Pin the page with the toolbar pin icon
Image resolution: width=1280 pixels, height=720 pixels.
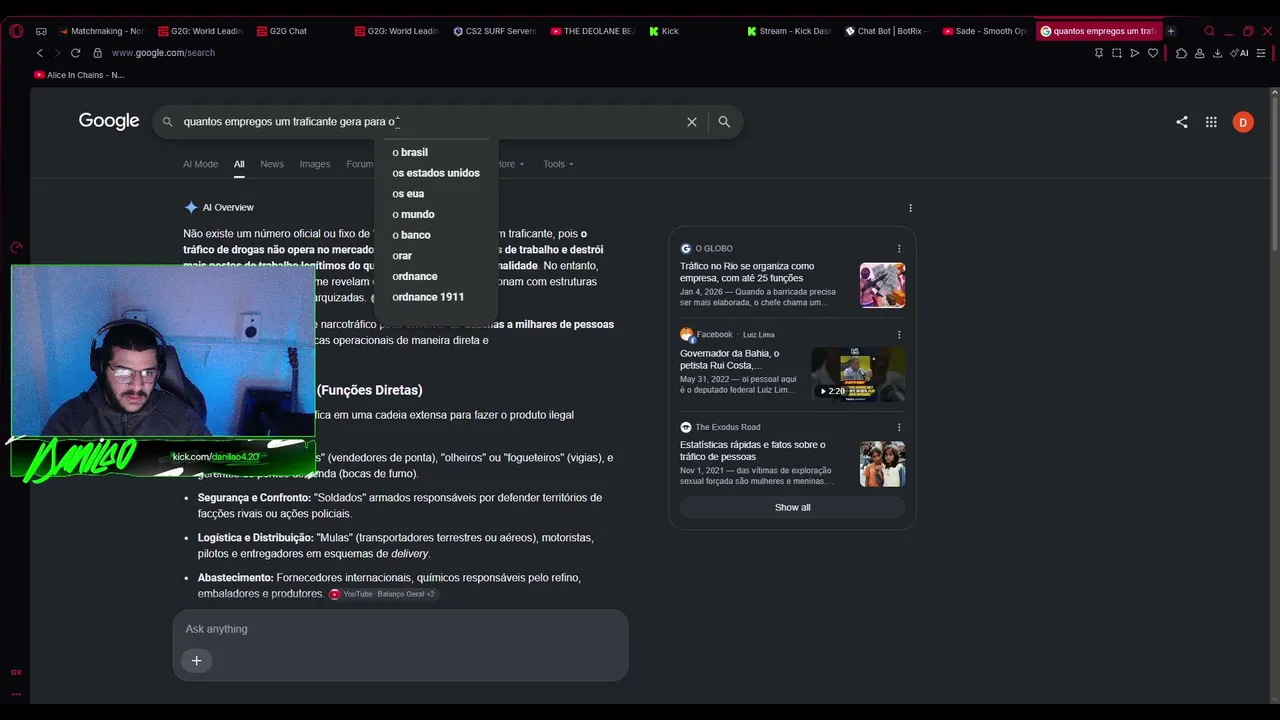coord(1099,53)
